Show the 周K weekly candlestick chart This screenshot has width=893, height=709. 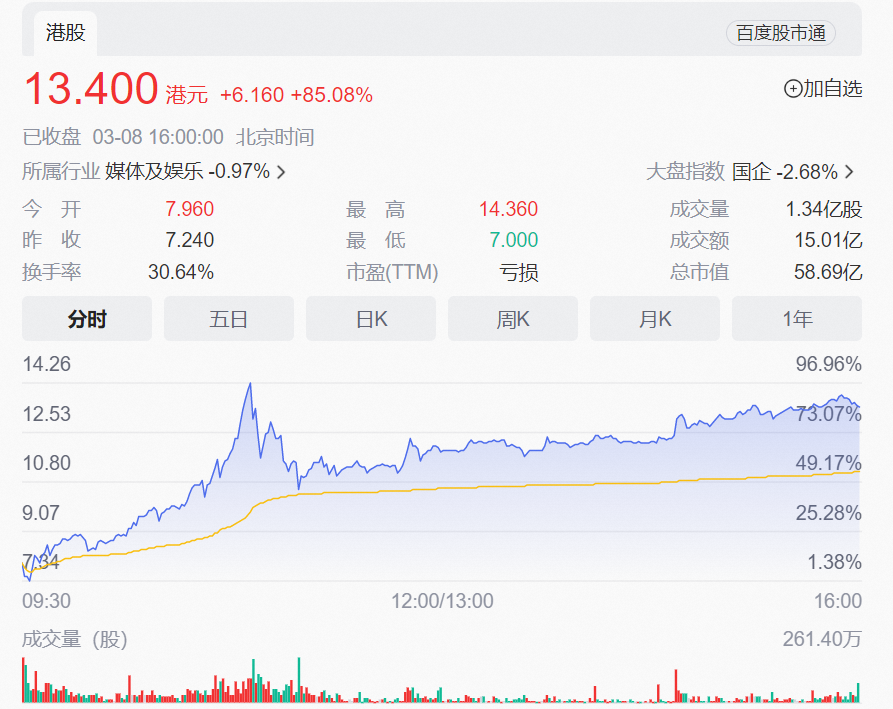click(x=513, y=319)
